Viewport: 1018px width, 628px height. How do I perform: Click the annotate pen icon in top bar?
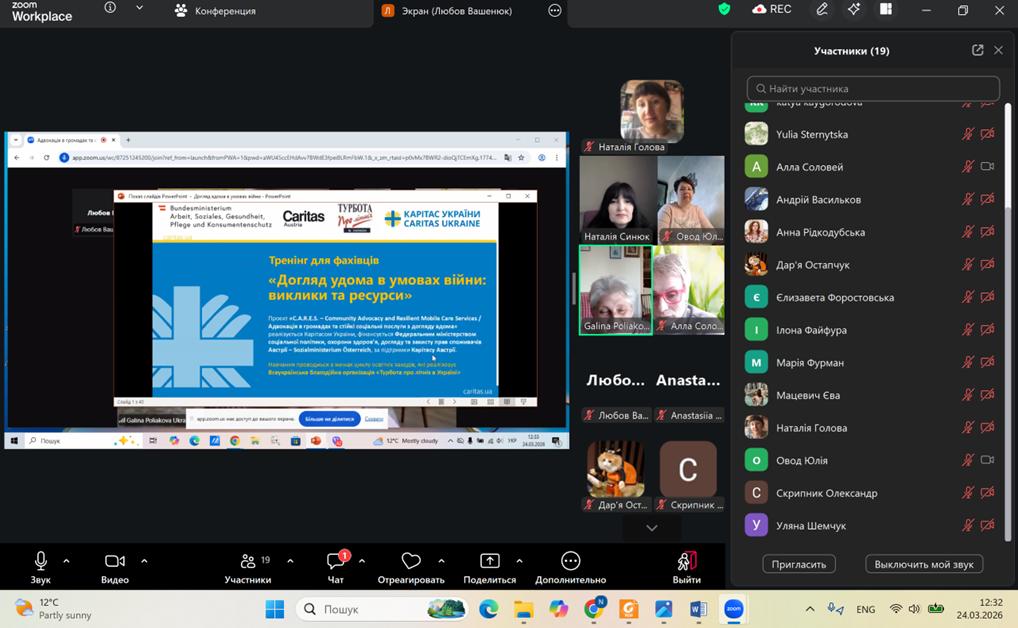click(x=821, y=10)
